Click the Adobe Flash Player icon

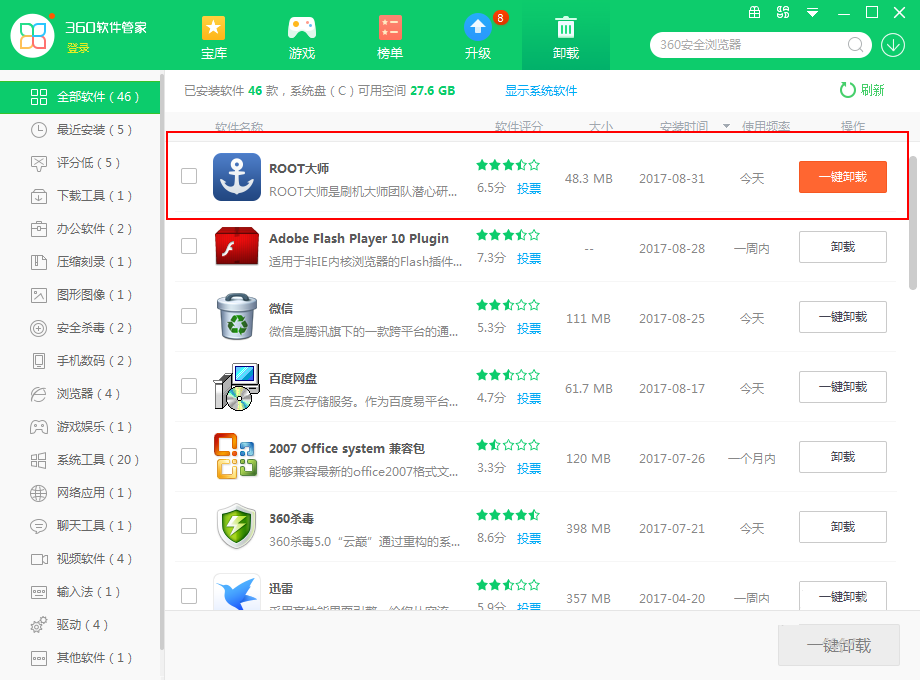tap(236, 246)
